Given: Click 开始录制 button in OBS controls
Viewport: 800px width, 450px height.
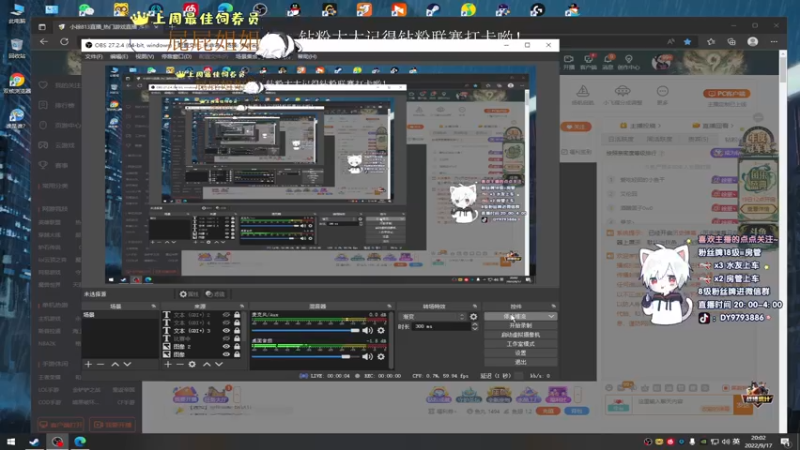Looking at the screenshot, I should click(x=520, y=326).
